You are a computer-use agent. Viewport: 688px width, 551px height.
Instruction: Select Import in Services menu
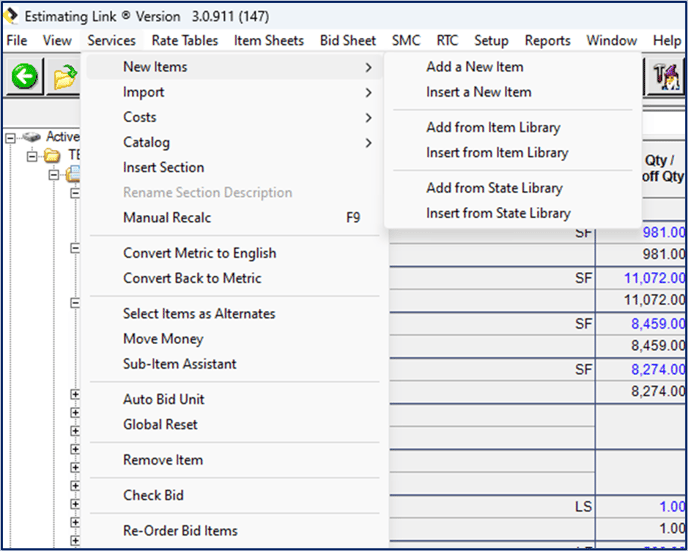(234, 92)
